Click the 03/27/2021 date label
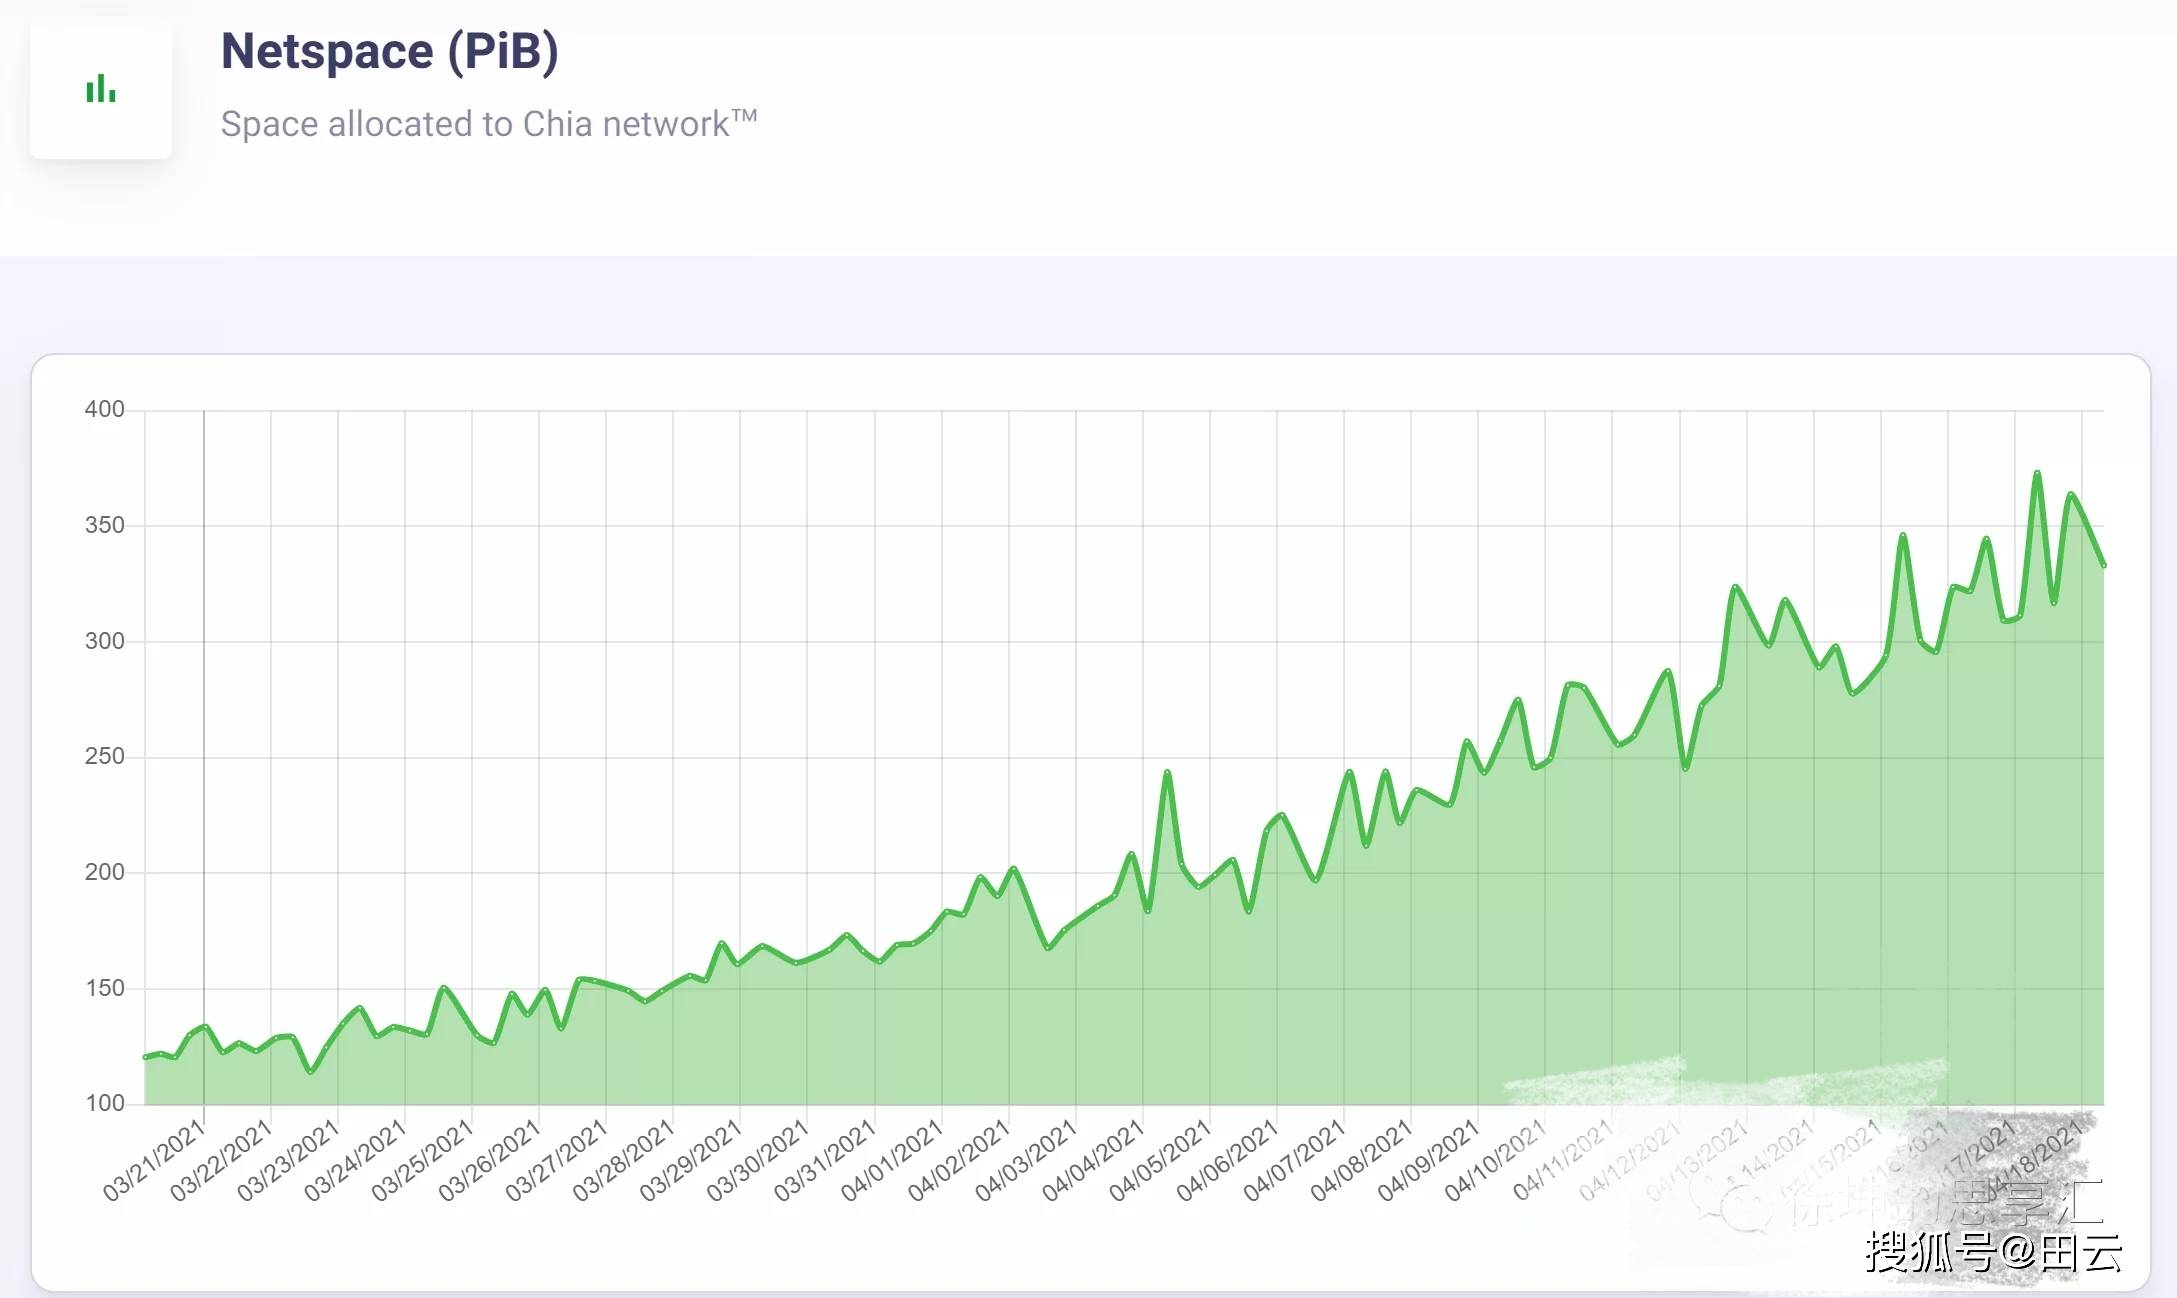This screenshot has height=1298, width=2177. coord(556,1160)
